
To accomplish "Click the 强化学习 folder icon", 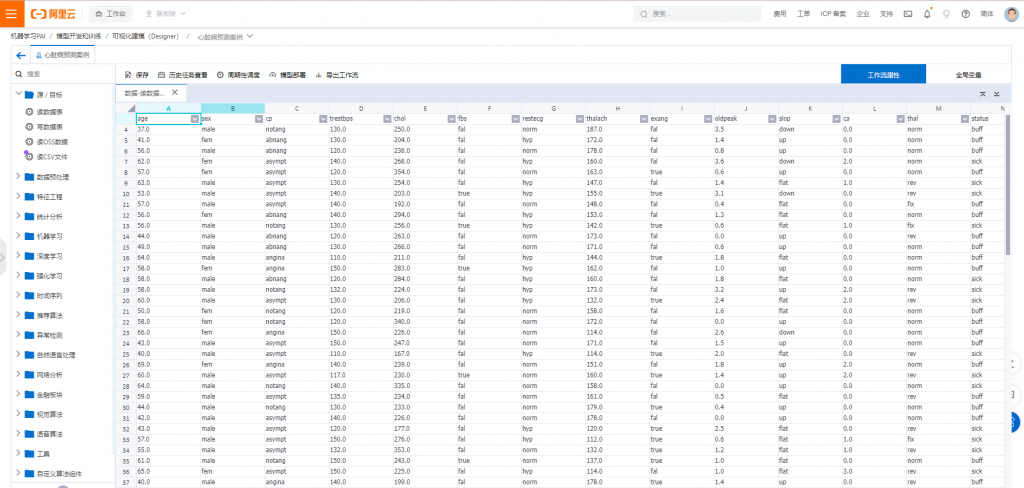I will click(29, 276).
